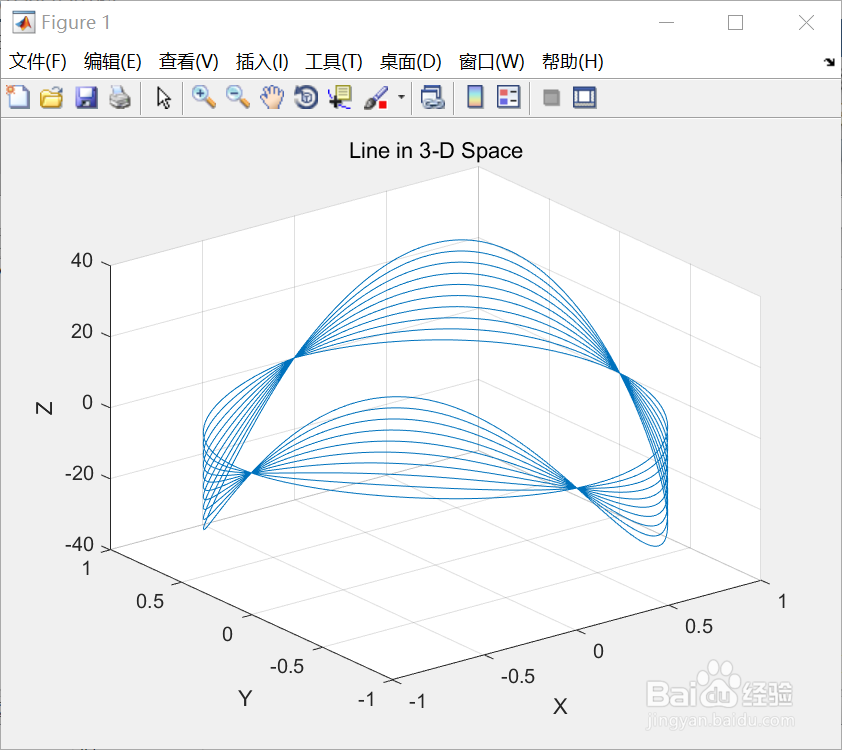Open the 桌面(D) menu

pyautogui.click(x=410, y=62)
